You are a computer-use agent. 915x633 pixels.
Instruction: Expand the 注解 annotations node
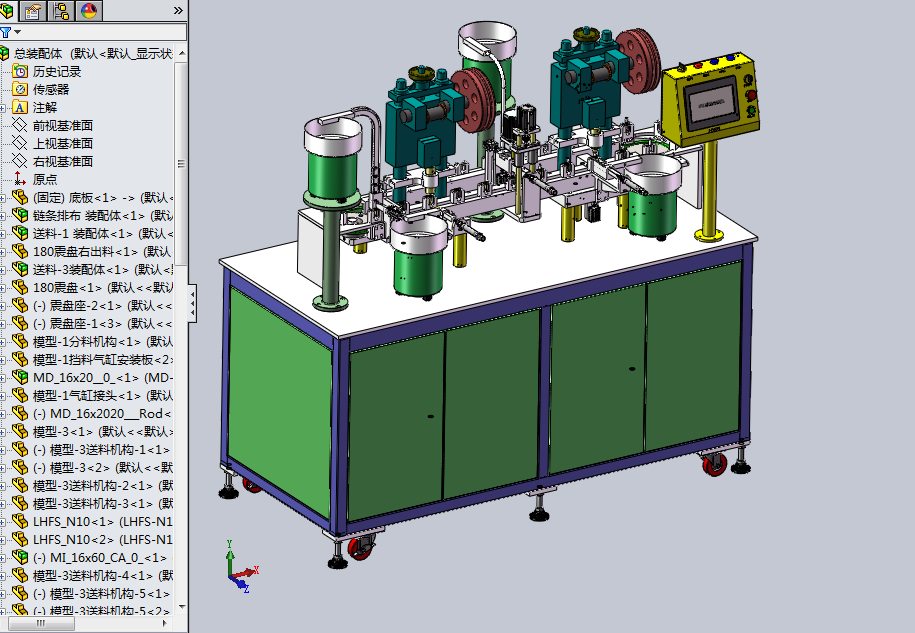pos(4,107)
